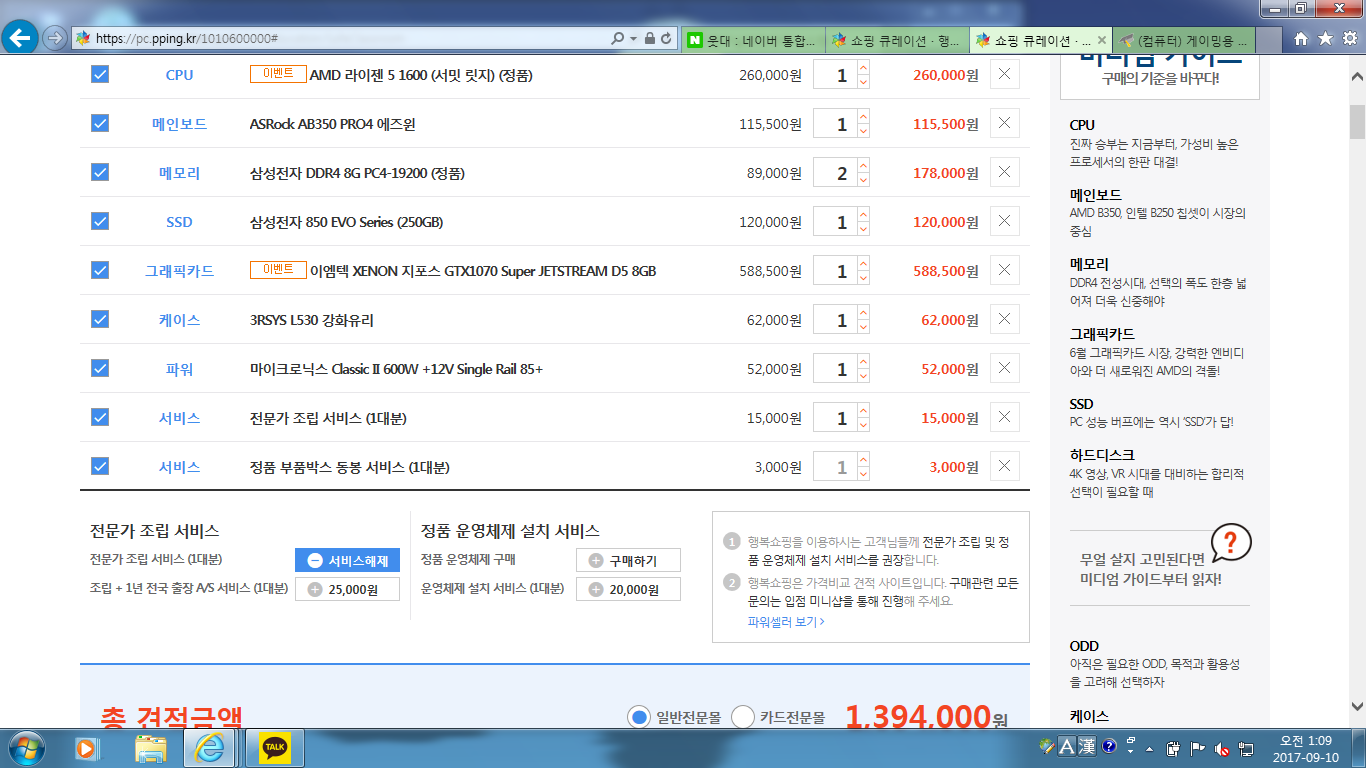This screenshot has height=768, width=1366.
Task: Click 구매하기 for 정품 운영체제
Action: tap(628, 560)
